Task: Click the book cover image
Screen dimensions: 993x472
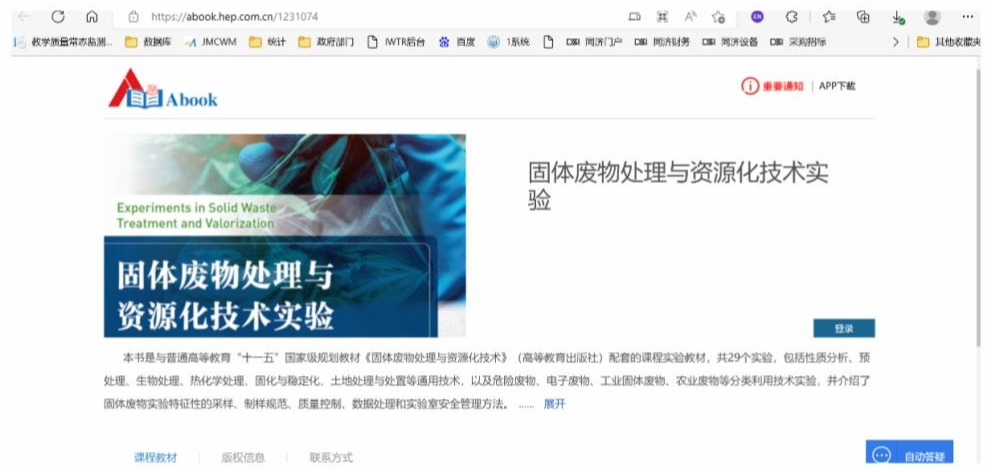Action: coord(284,236)
